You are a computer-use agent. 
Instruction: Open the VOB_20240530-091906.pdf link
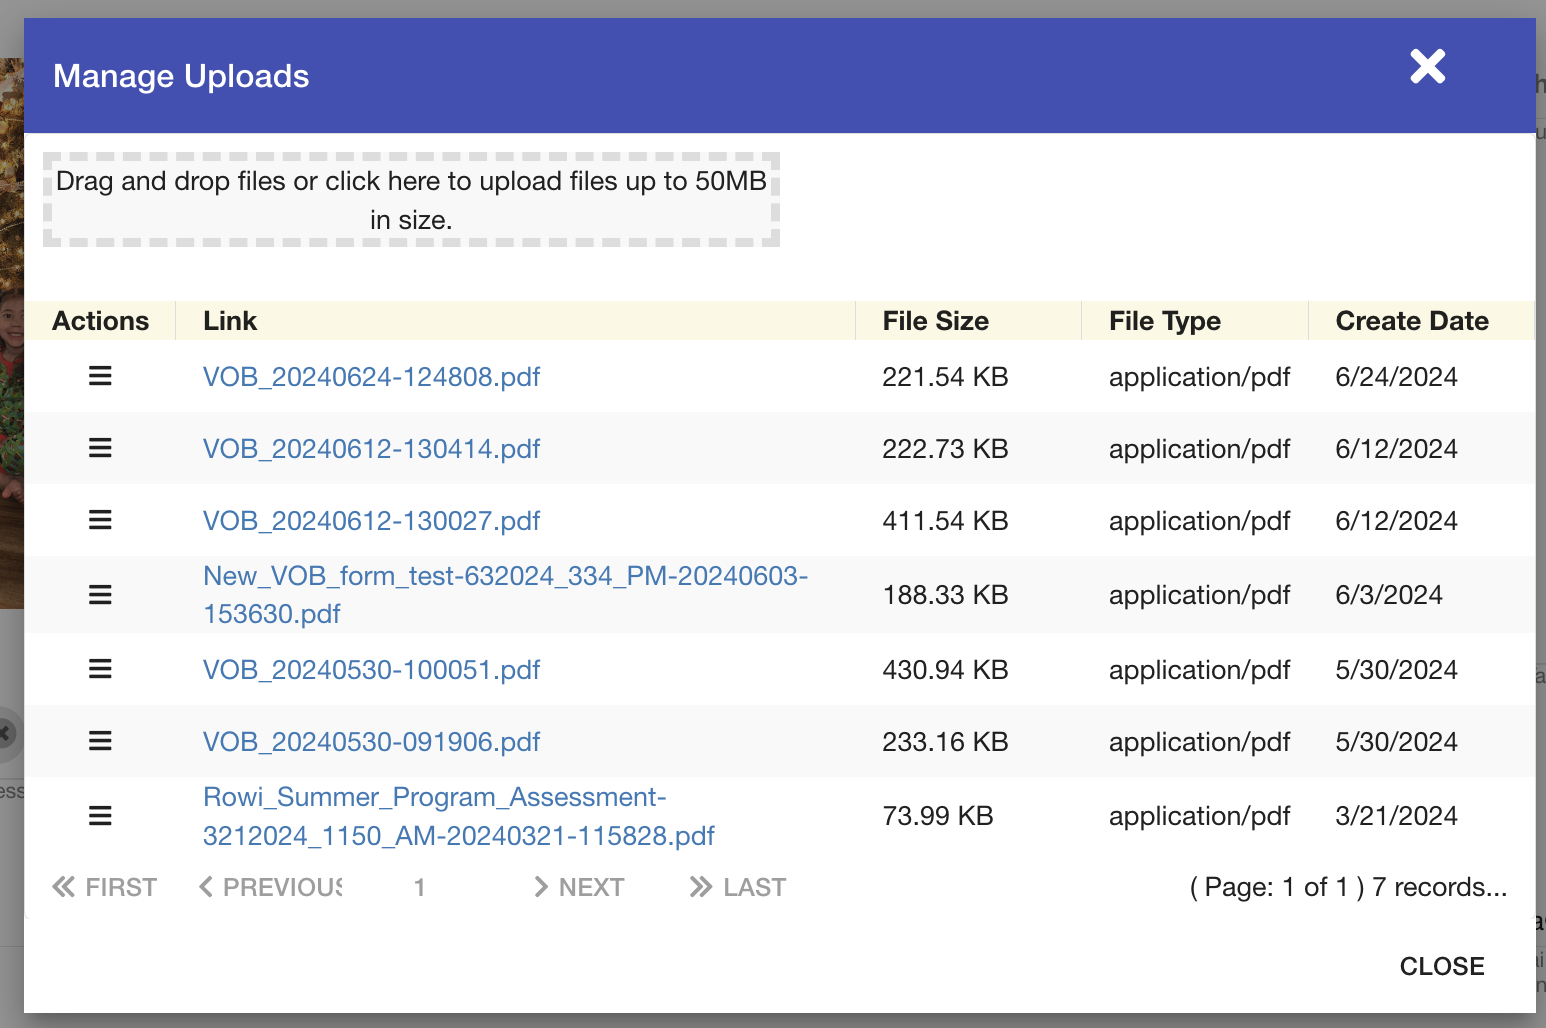coord(371,742)
